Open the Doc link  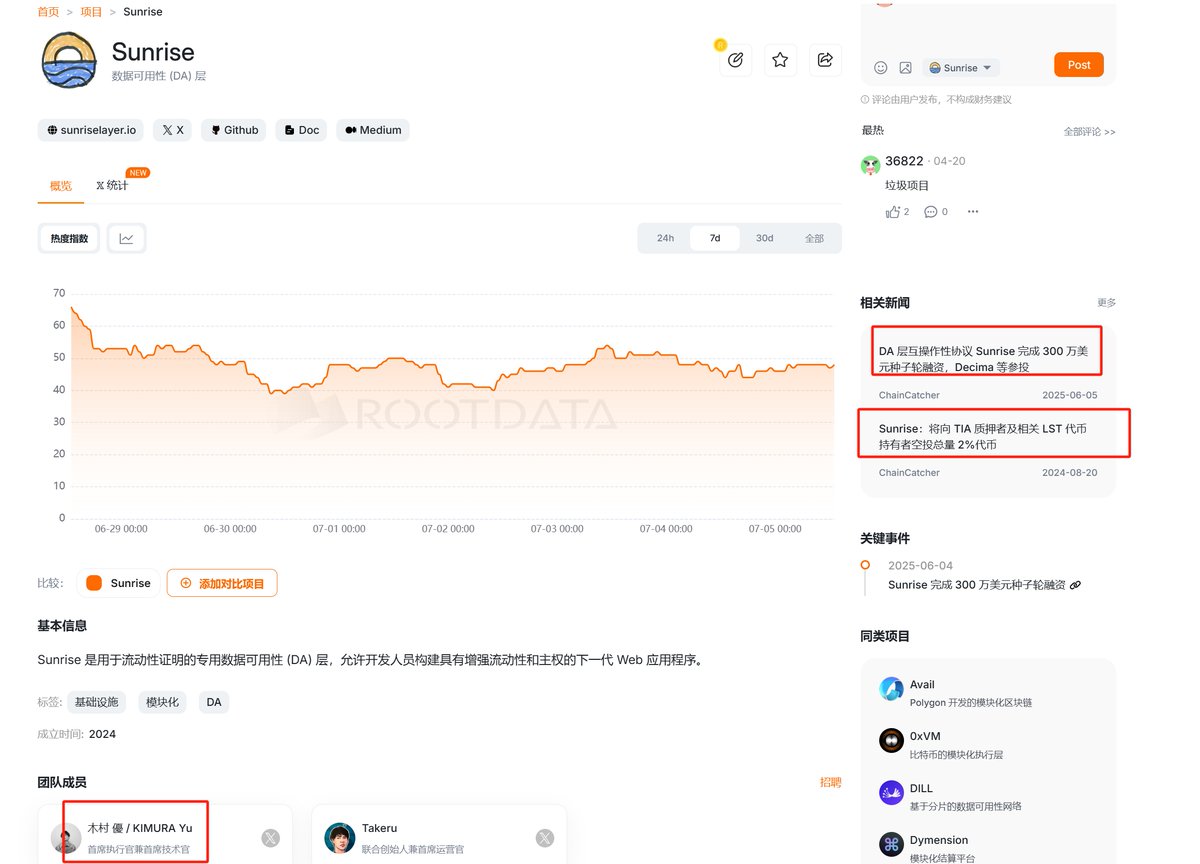click(x=301, y=130)
